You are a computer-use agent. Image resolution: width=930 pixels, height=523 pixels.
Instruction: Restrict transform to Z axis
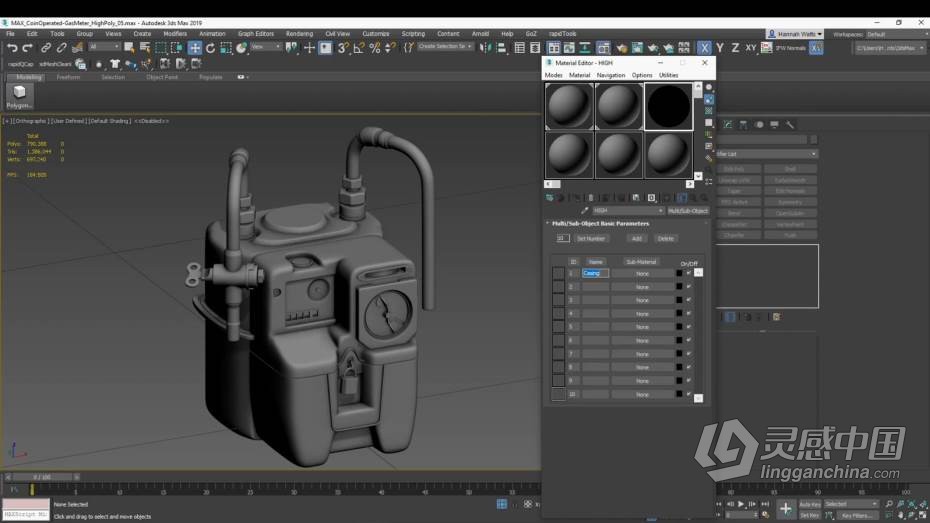(x=735, y=48)
